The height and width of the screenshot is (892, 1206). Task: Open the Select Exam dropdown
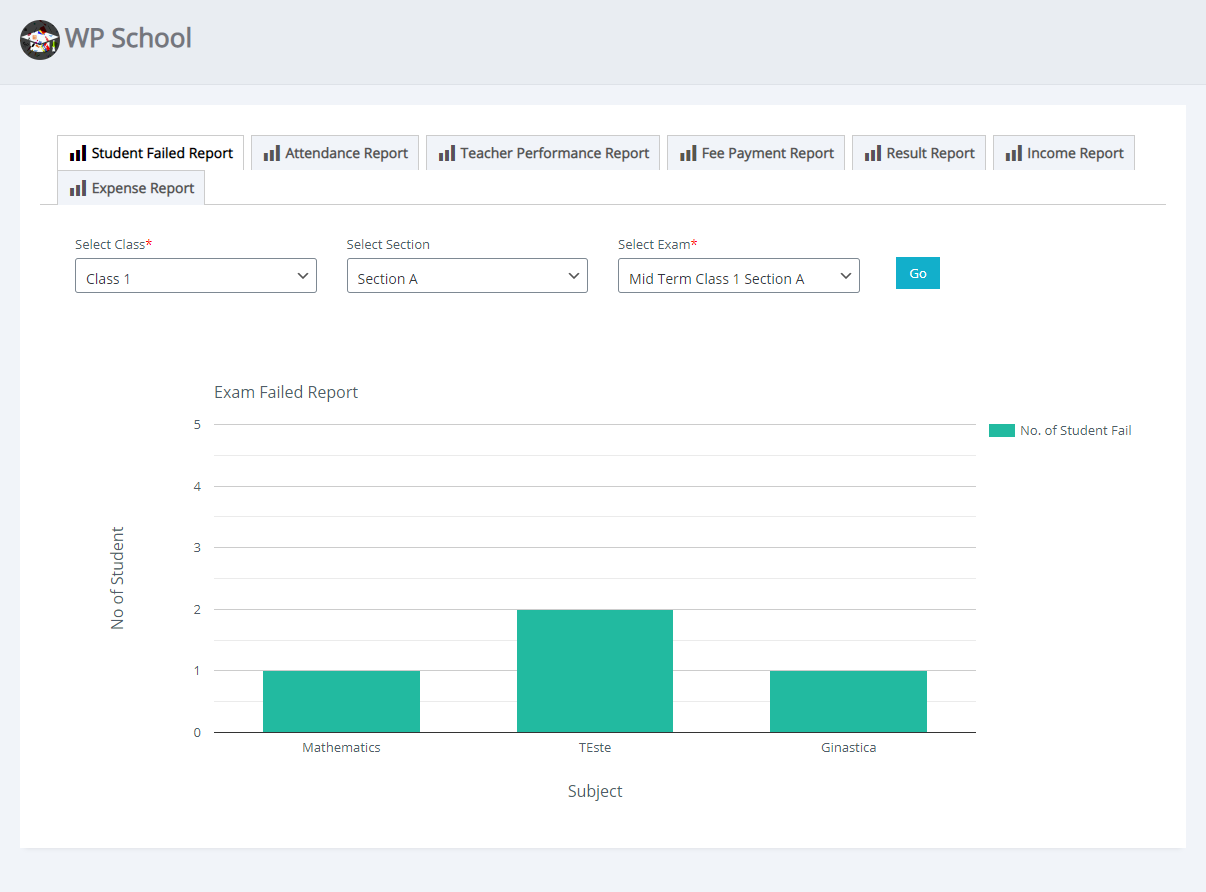[738, 277]
